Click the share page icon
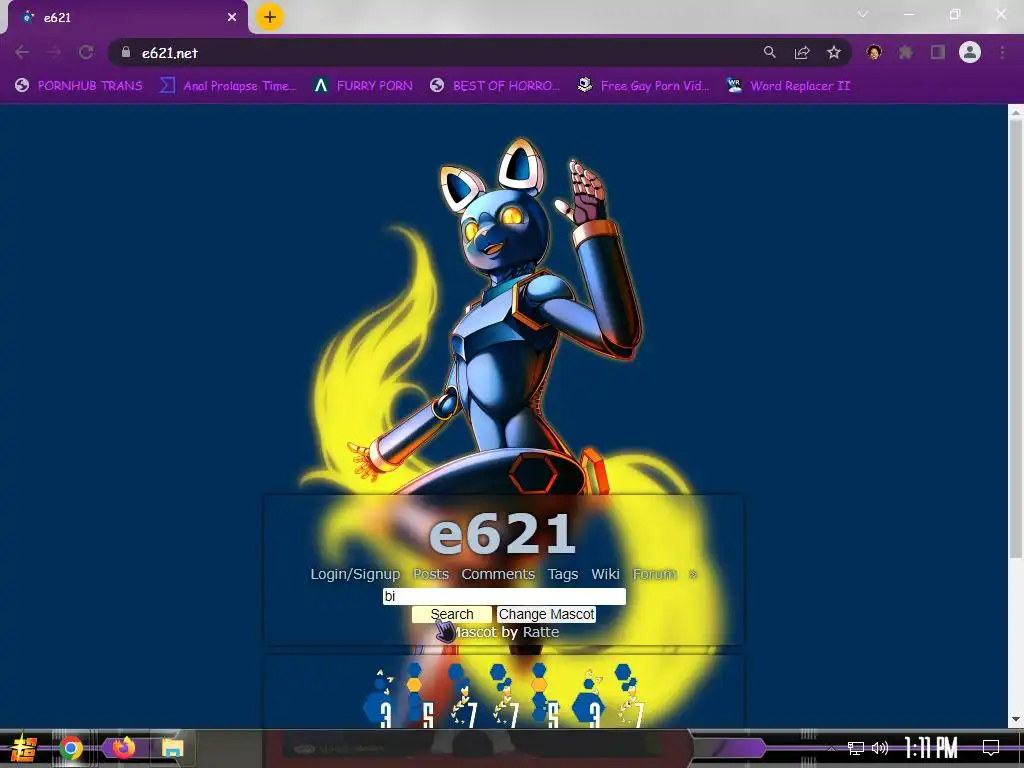Screen dimensions: 1024x768 click(x=802, y=52)
